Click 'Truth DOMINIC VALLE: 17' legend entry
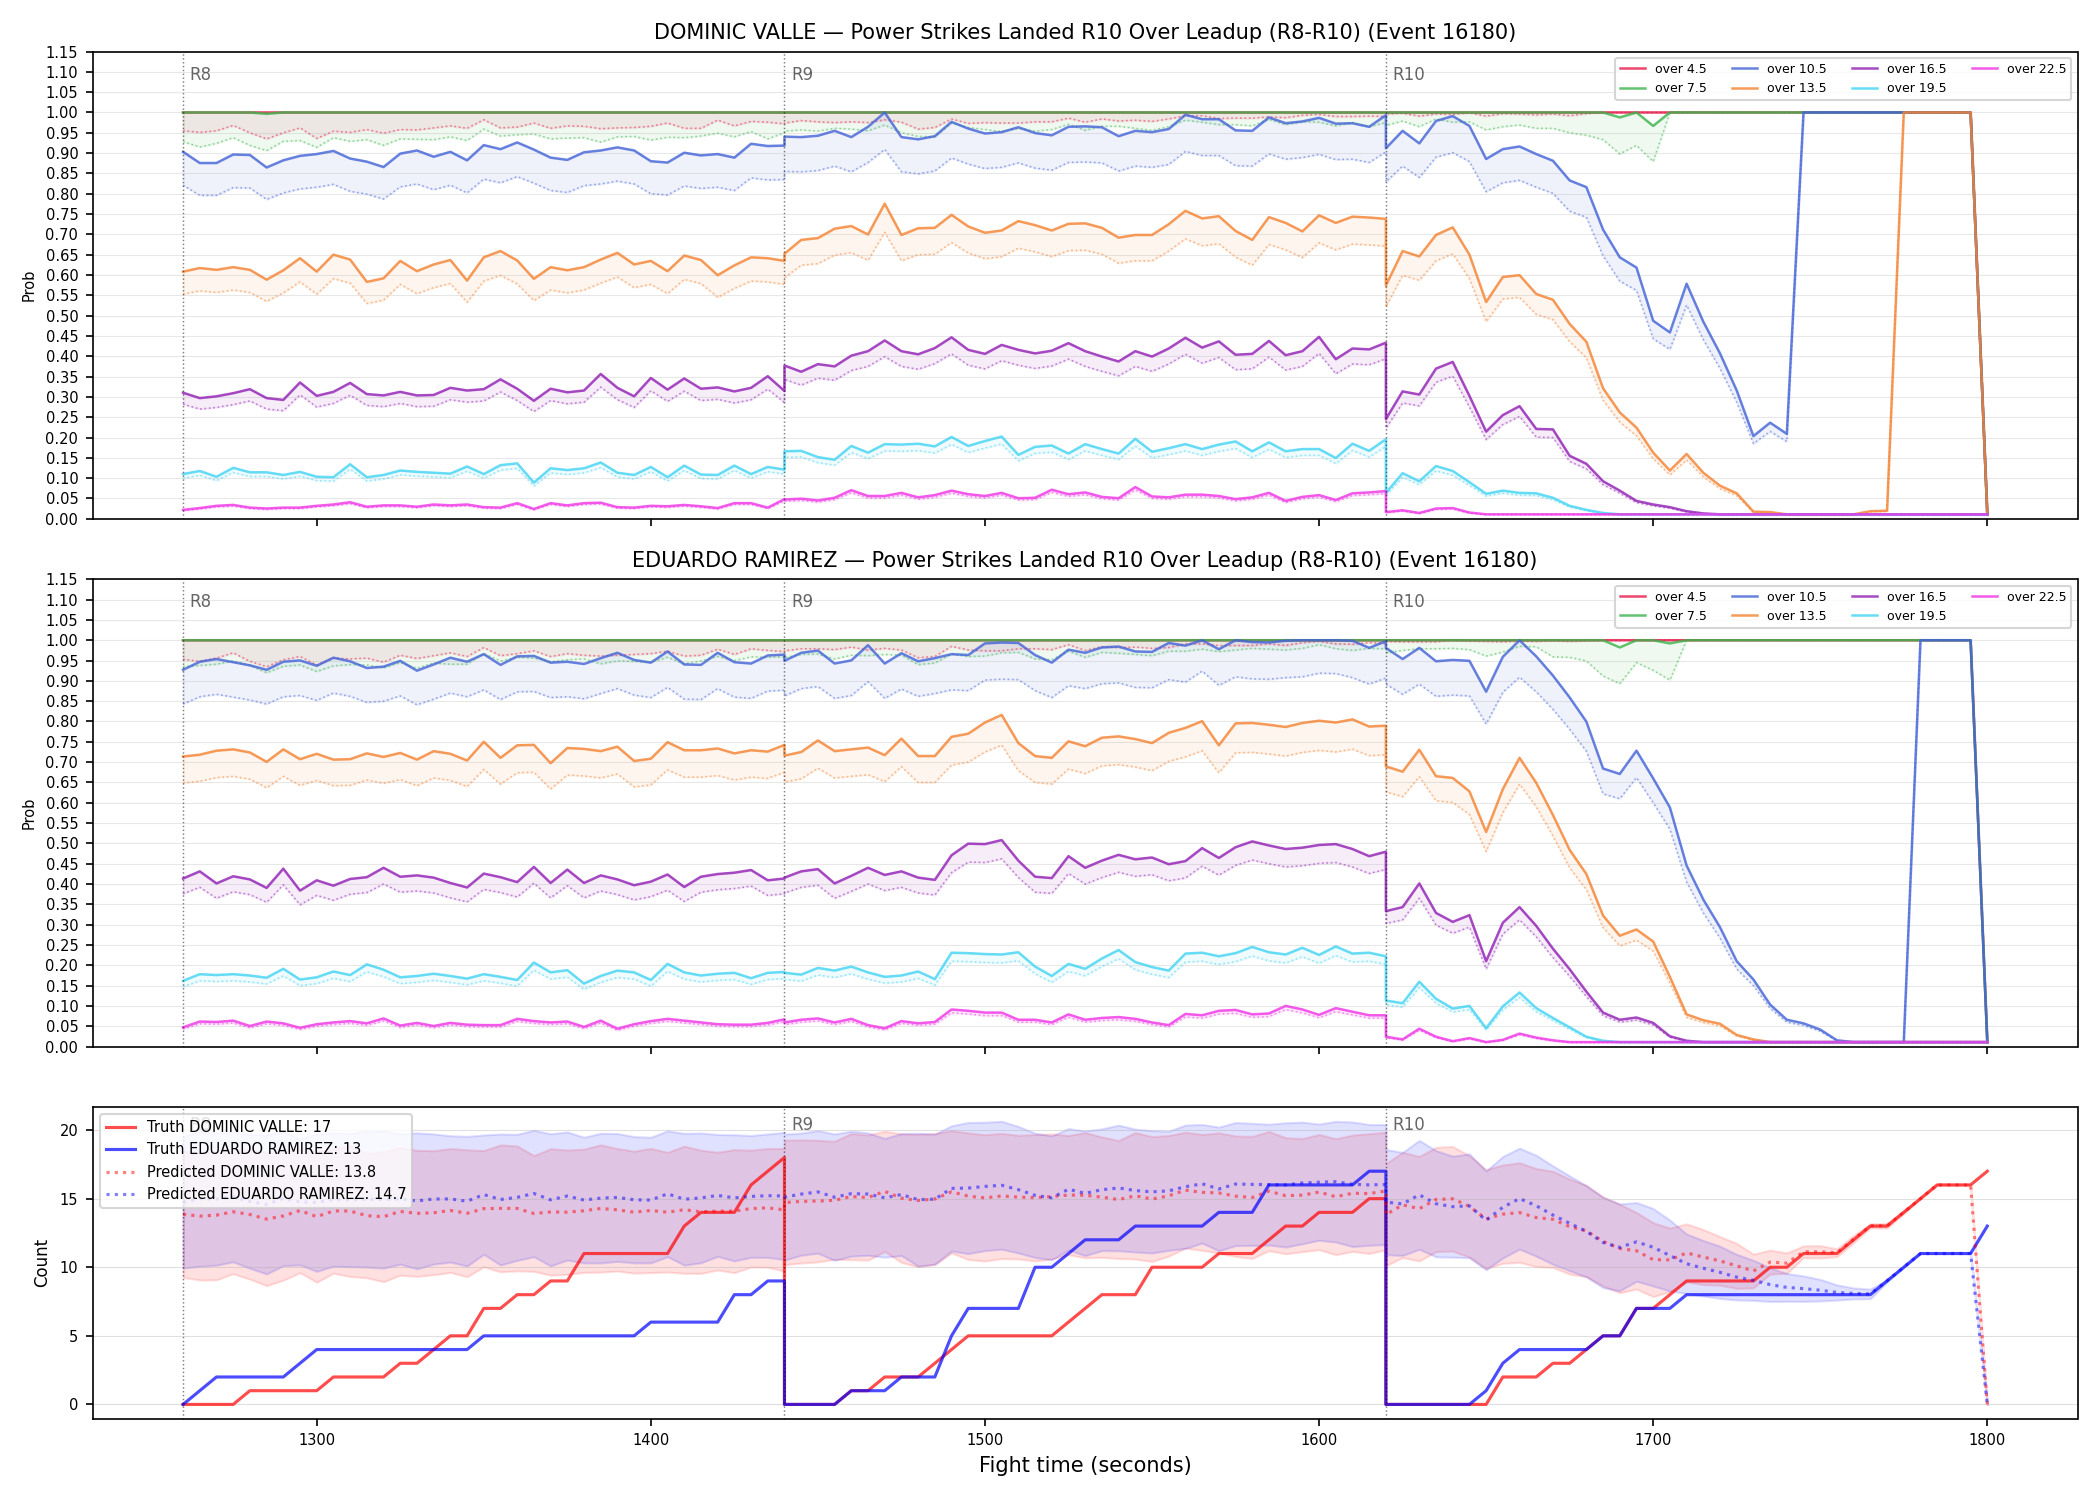Viewport: 2100px width, 1500px height. tap(218, 1127)
